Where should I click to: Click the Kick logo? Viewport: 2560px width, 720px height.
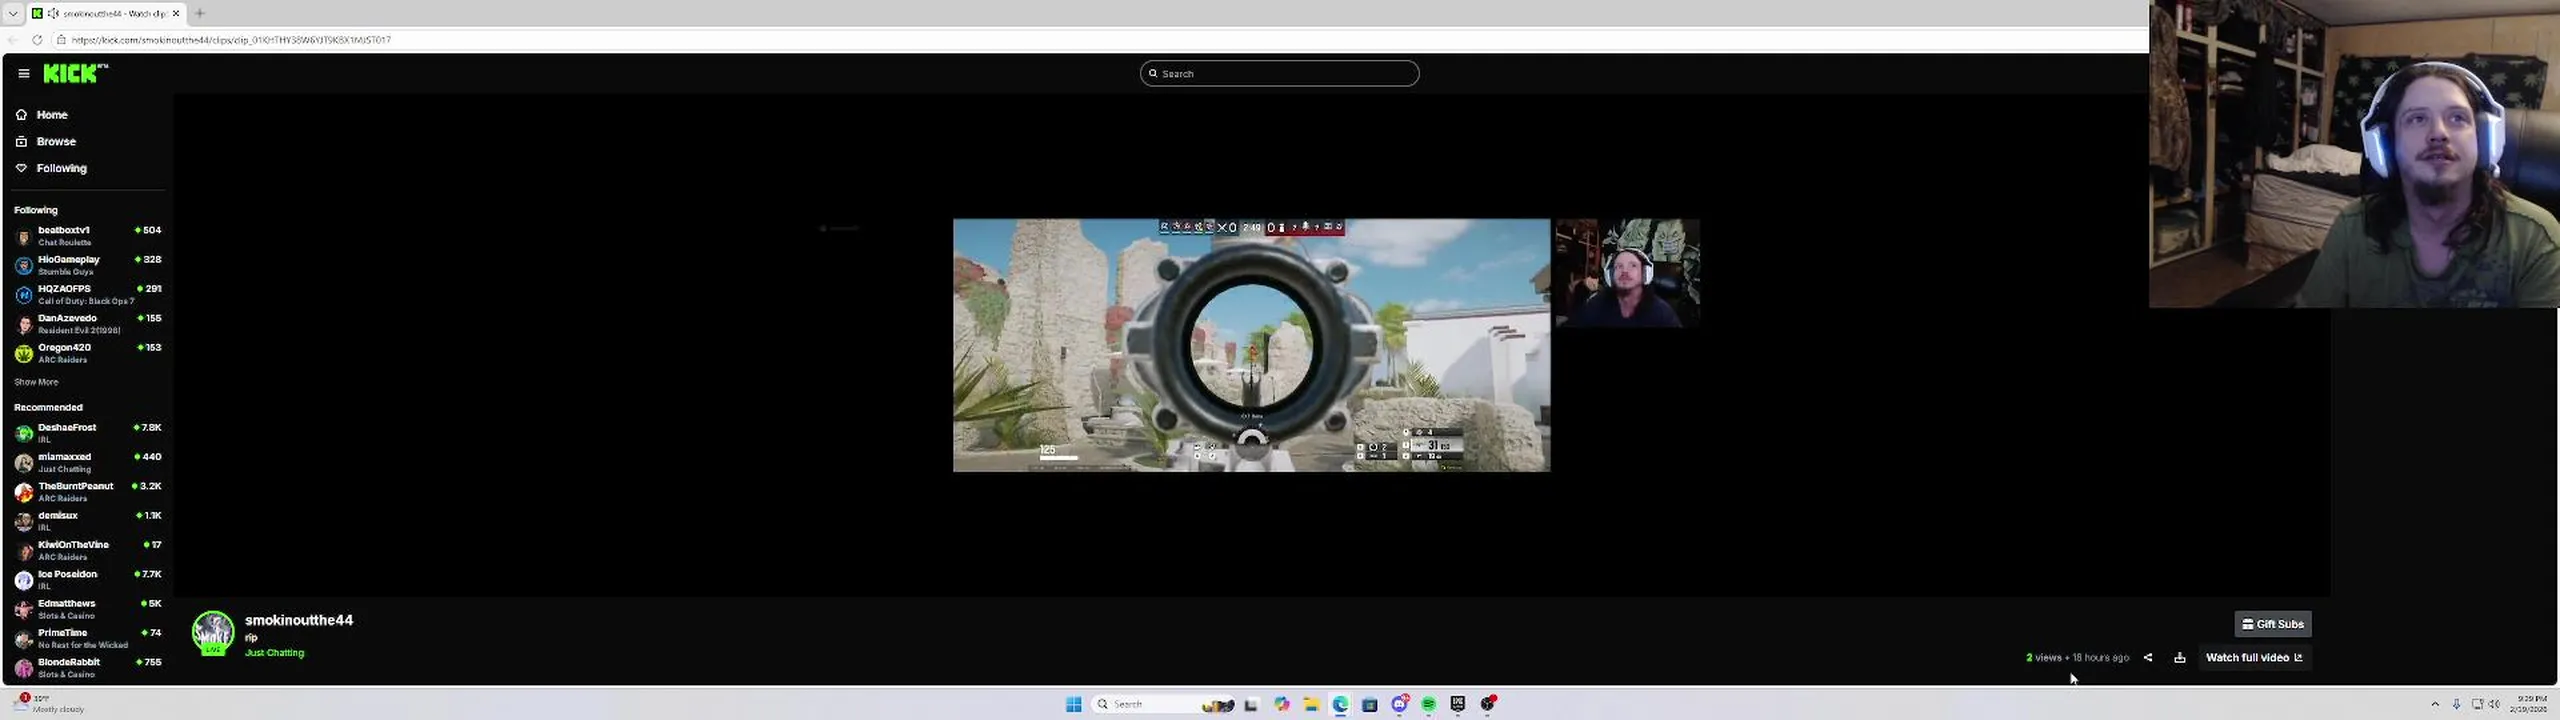[x=75, y=73]
